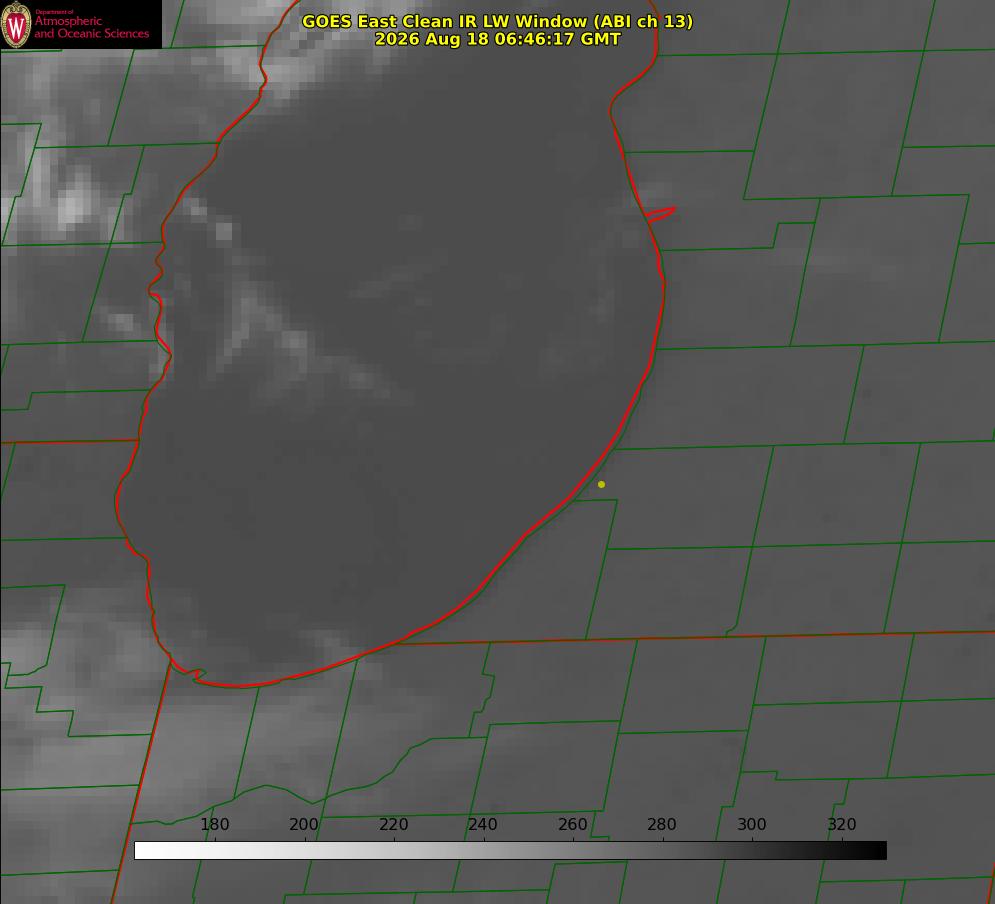Click the 220 tick label on the colorbar
Image resolution: width=995 pixels, height=904 pixels.
[x=393, y=824]
